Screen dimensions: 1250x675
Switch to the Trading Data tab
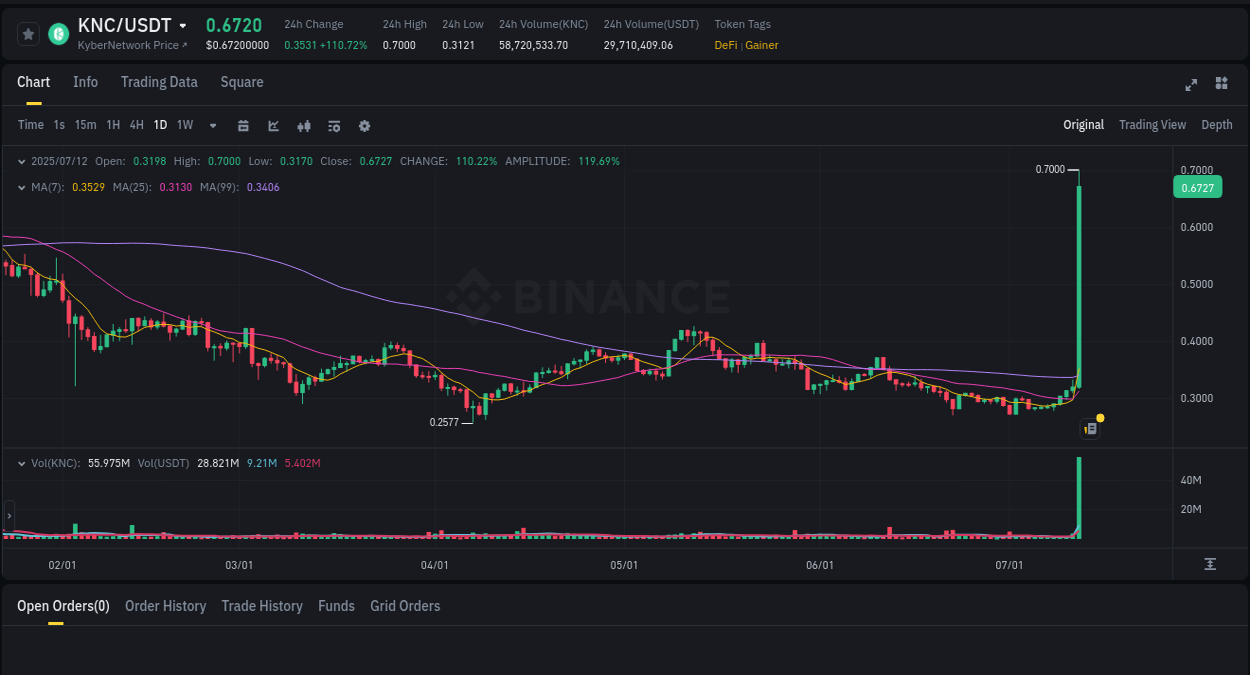tap(159, 82)
